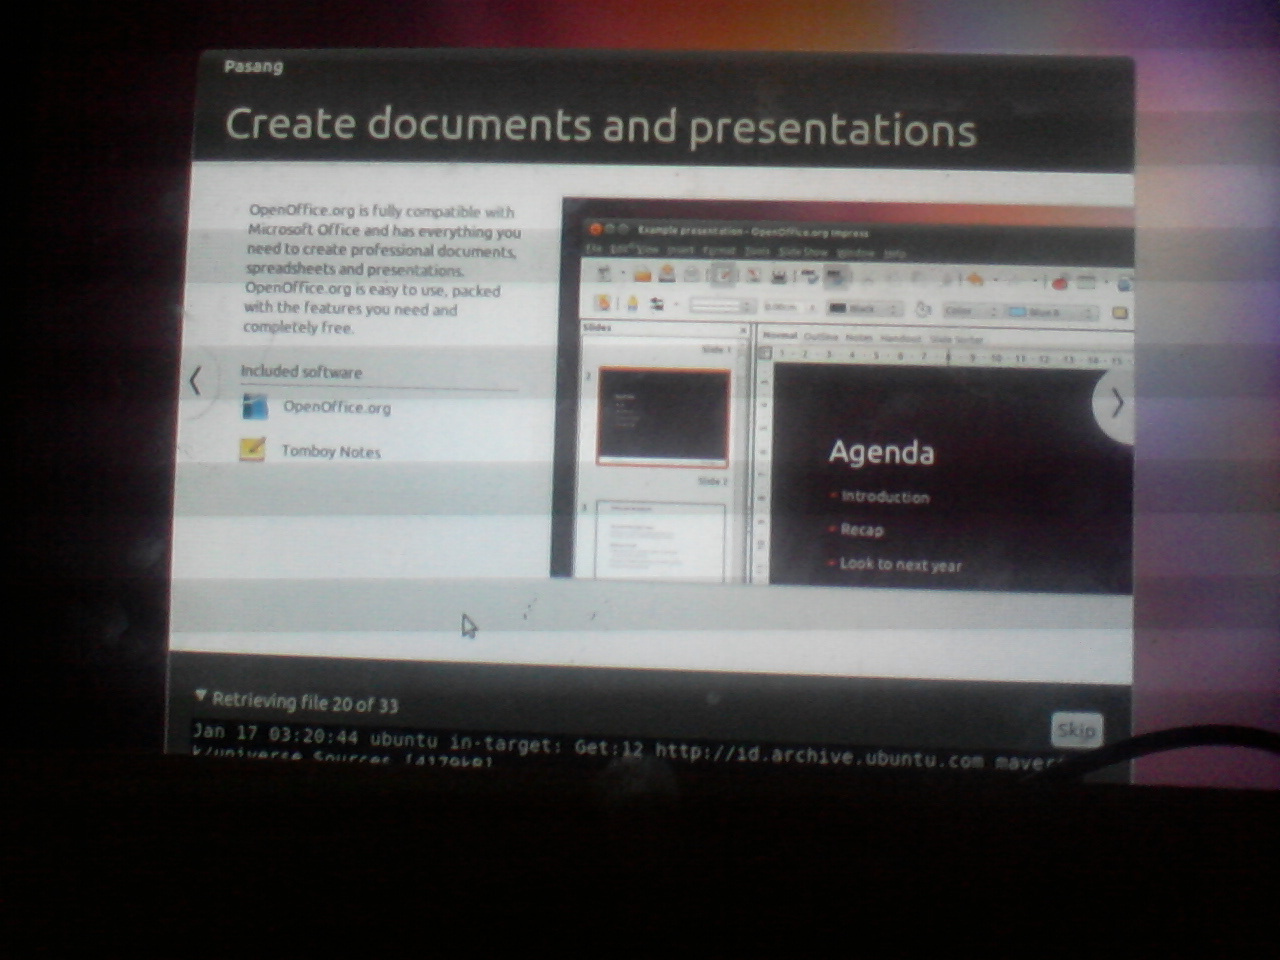Click the Skip button
This screenshot has width=1280, height=960.
(x=1076, y=729)
